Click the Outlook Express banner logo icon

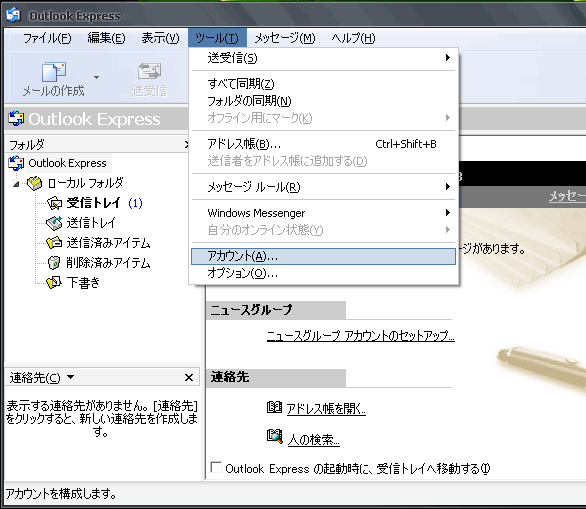(x=16, y=119)
